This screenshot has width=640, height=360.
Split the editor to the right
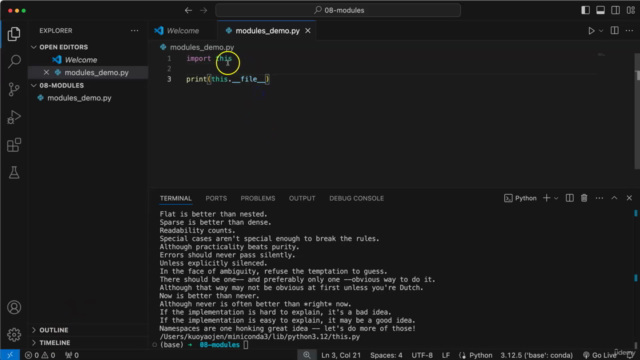614,31
